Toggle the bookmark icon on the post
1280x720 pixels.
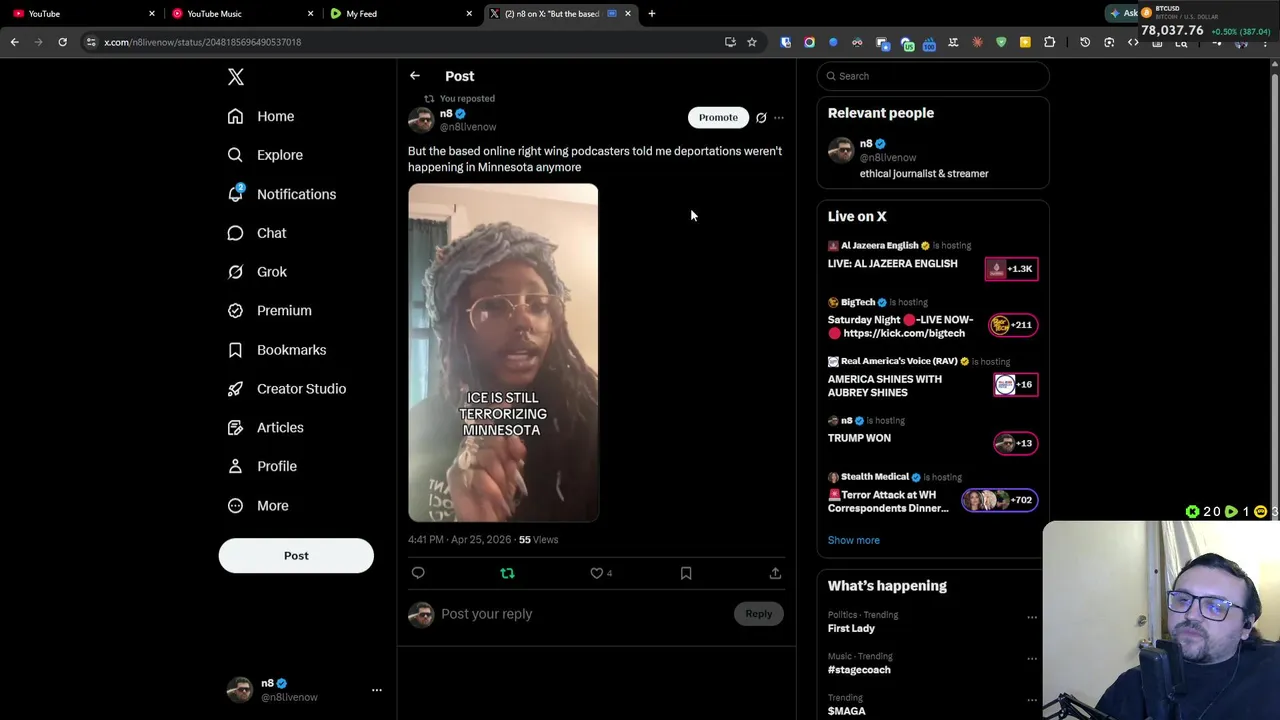[686, 573]
